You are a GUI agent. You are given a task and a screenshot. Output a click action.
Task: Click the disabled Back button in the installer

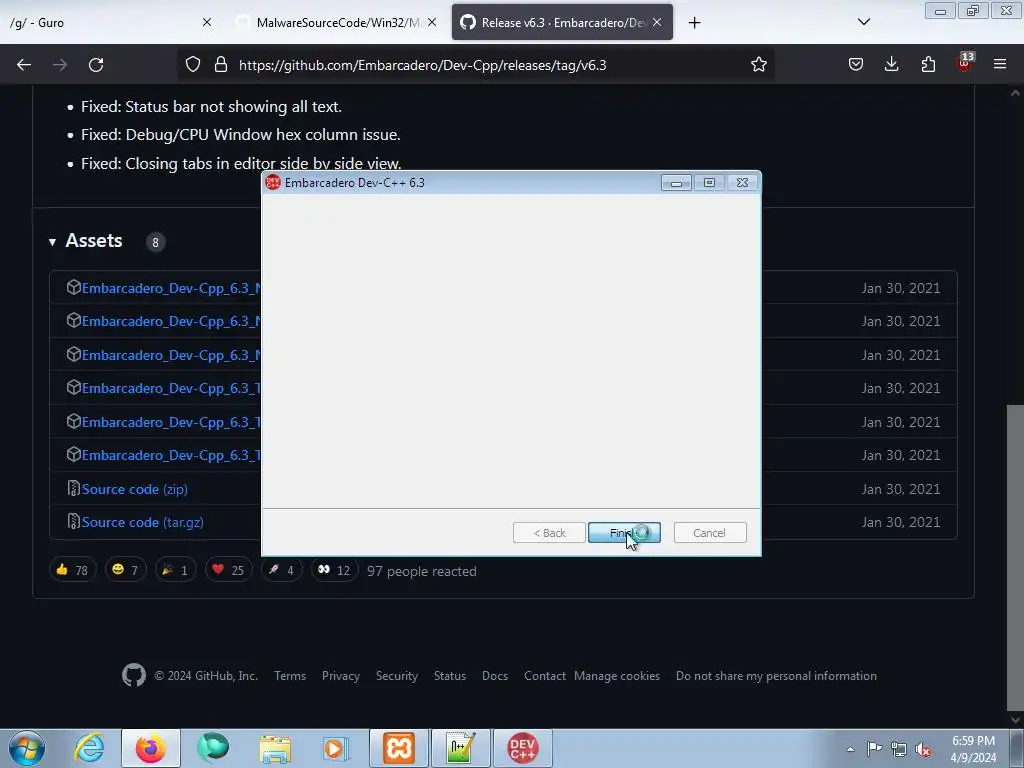(x=549, y=533)
